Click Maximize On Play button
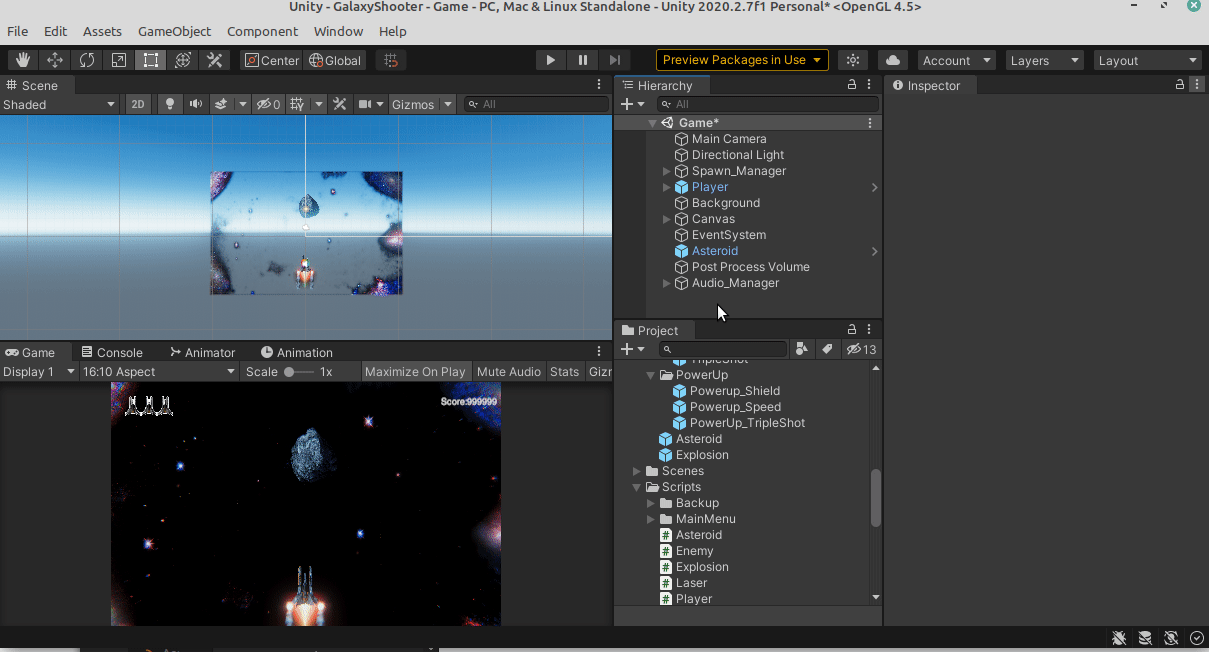This screenshot has height=652, width=1209. click(x=415, y=371)
